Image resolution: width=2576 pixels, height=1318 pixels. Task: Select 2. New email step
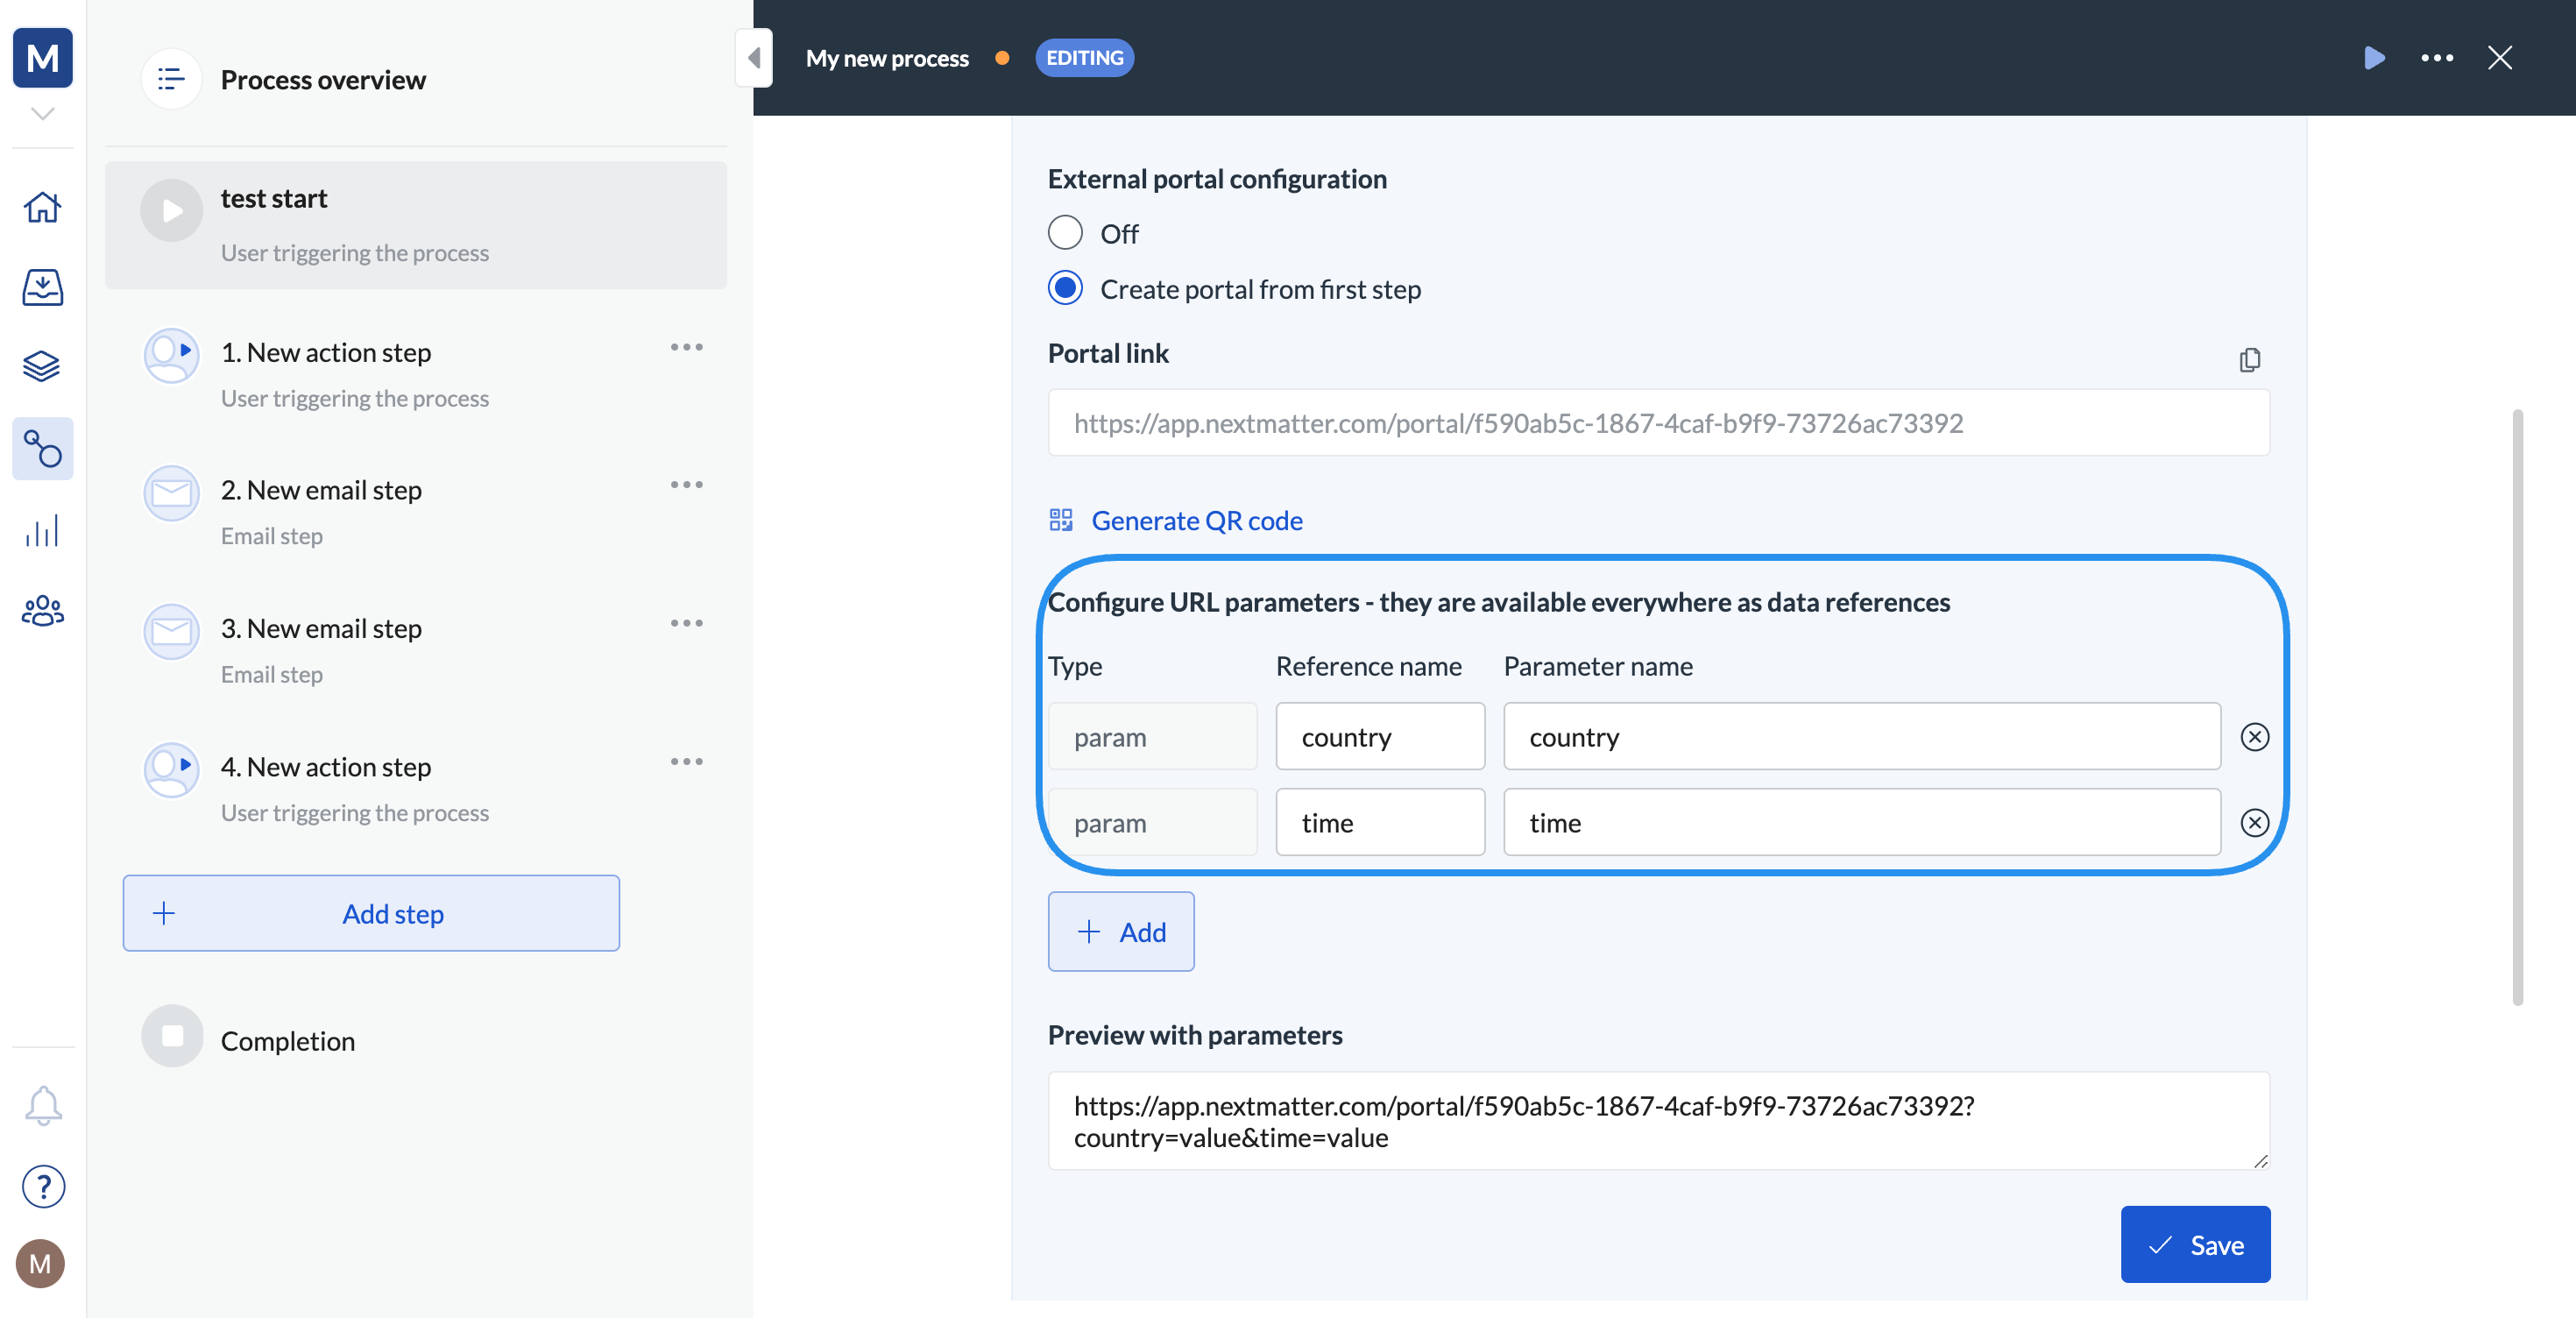click(x=320, y=490)
